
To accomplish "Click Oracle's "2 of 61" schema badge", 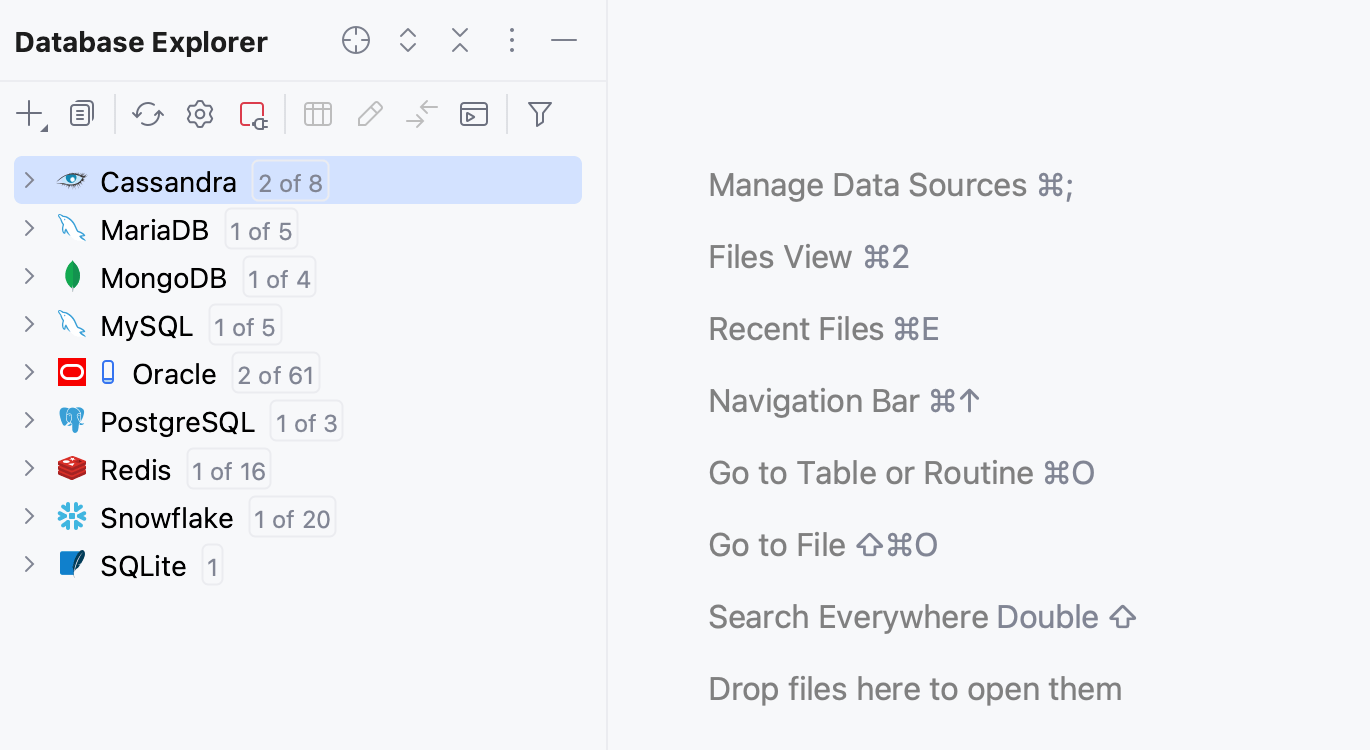I will pyautogui.click(x=276, y=374).
